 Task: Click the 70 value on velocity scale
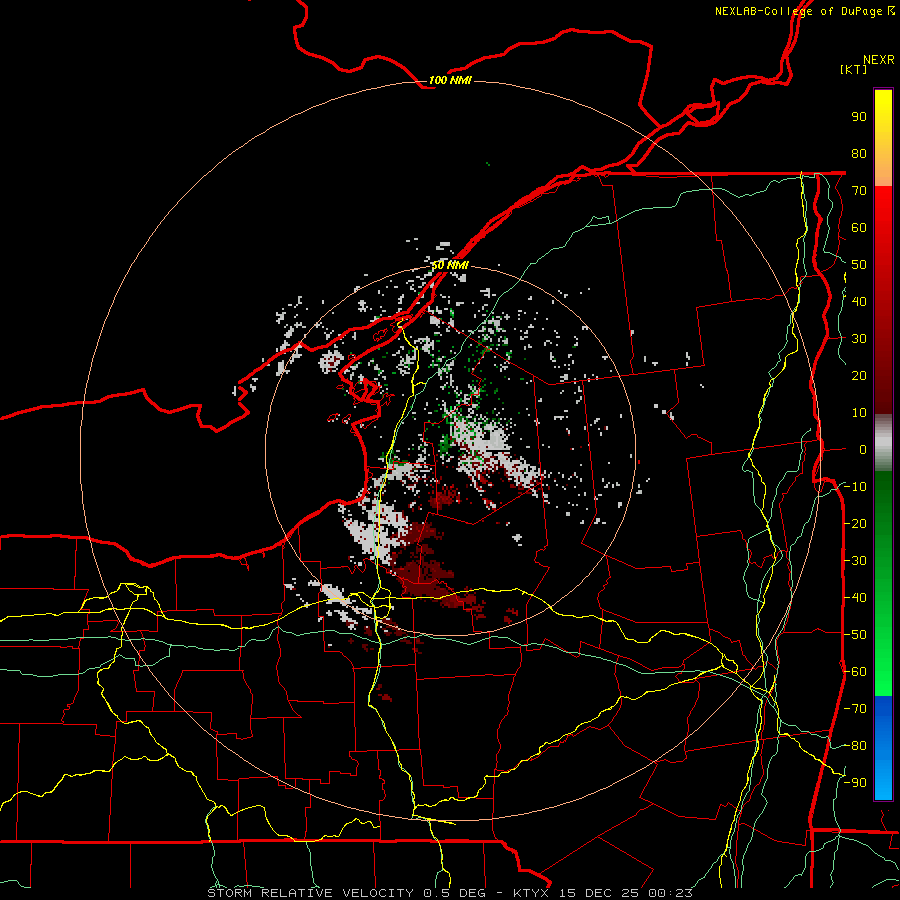[x=859, y=191]
